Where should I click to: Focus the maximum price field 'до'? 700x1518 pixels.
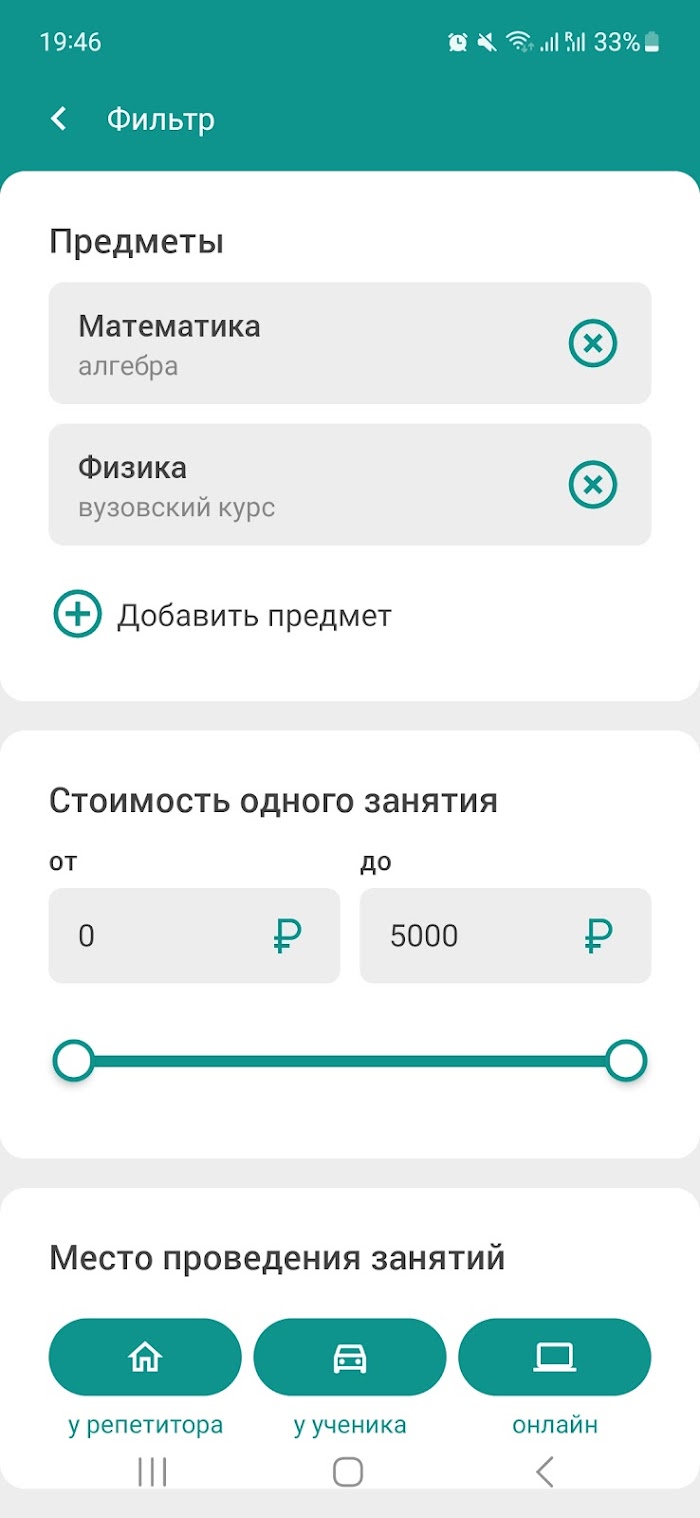[505, 936]
